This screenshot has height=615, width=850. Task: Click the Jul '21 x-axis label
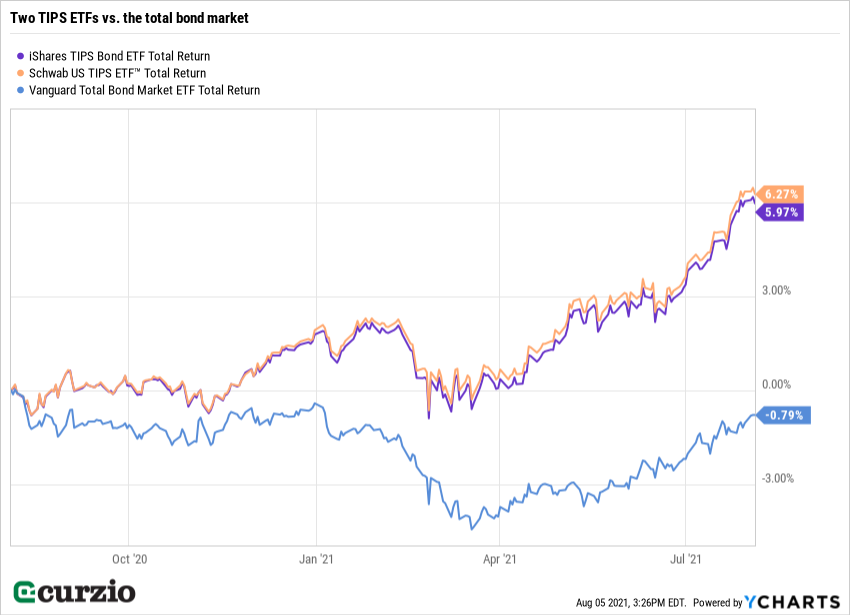[685, 561]
